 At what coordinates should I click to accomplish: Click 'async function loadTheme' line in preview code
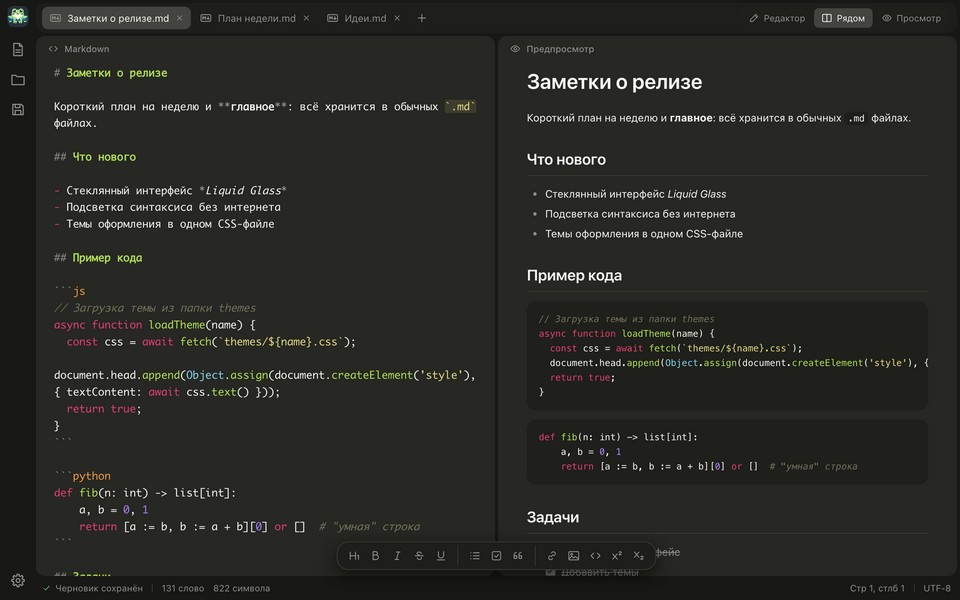(x=626, y=334)
